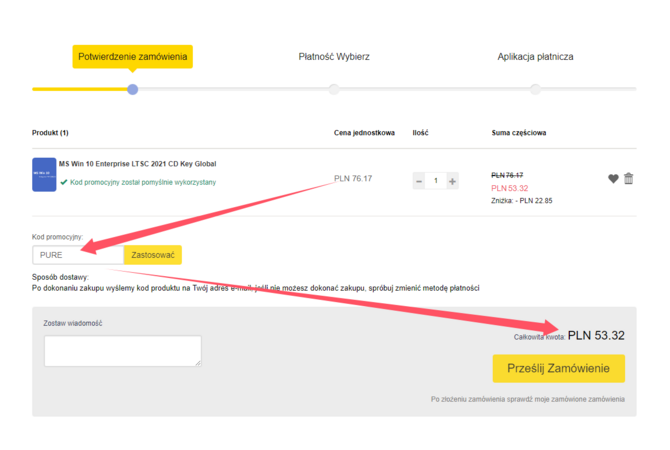670x450 pixels.
Task: Focus the Kod promocyjny input field
Action: pos(78,255)
